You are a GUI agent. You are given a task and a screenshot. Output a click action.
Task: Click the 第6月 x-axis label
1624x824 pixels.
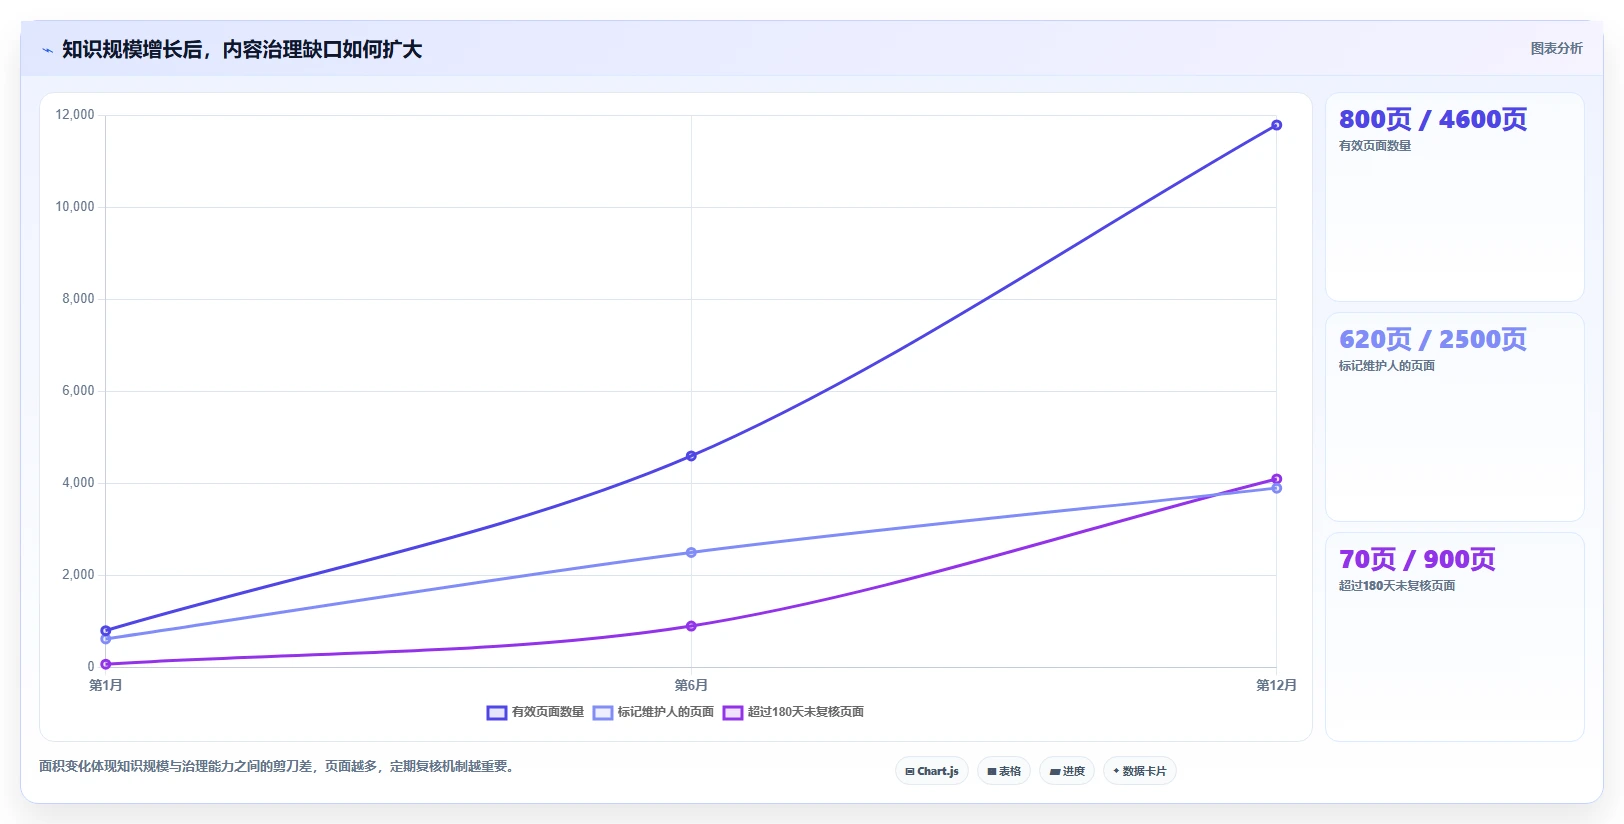coord(691,685)
